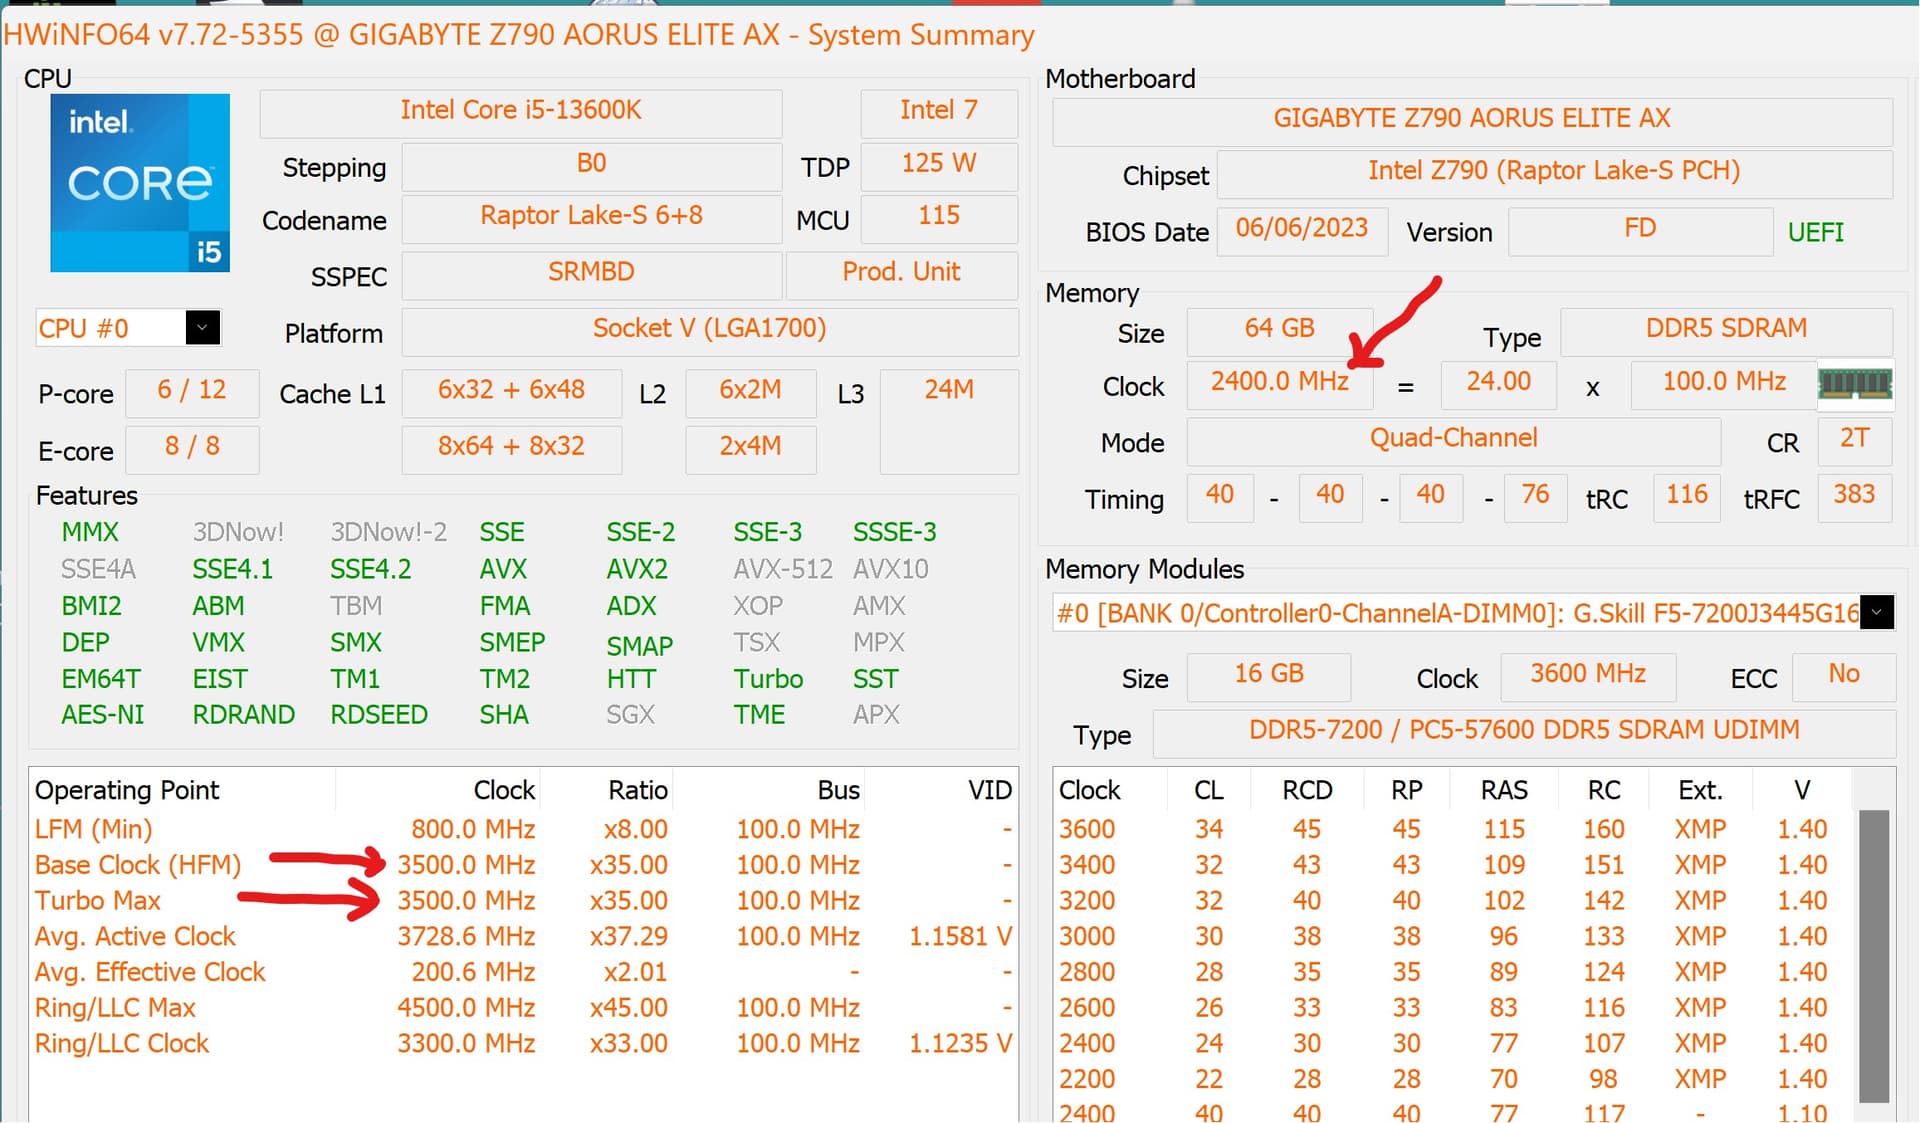Click the BIOS Date 06/06/2023 field
The width and height of the screenshot is (1920, 1123).
click(1302, 228)
